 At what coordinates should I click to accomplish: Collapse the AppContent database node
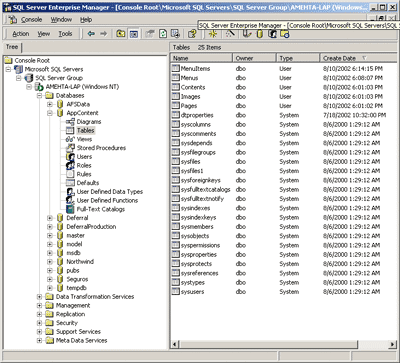(x=50, y=113)
